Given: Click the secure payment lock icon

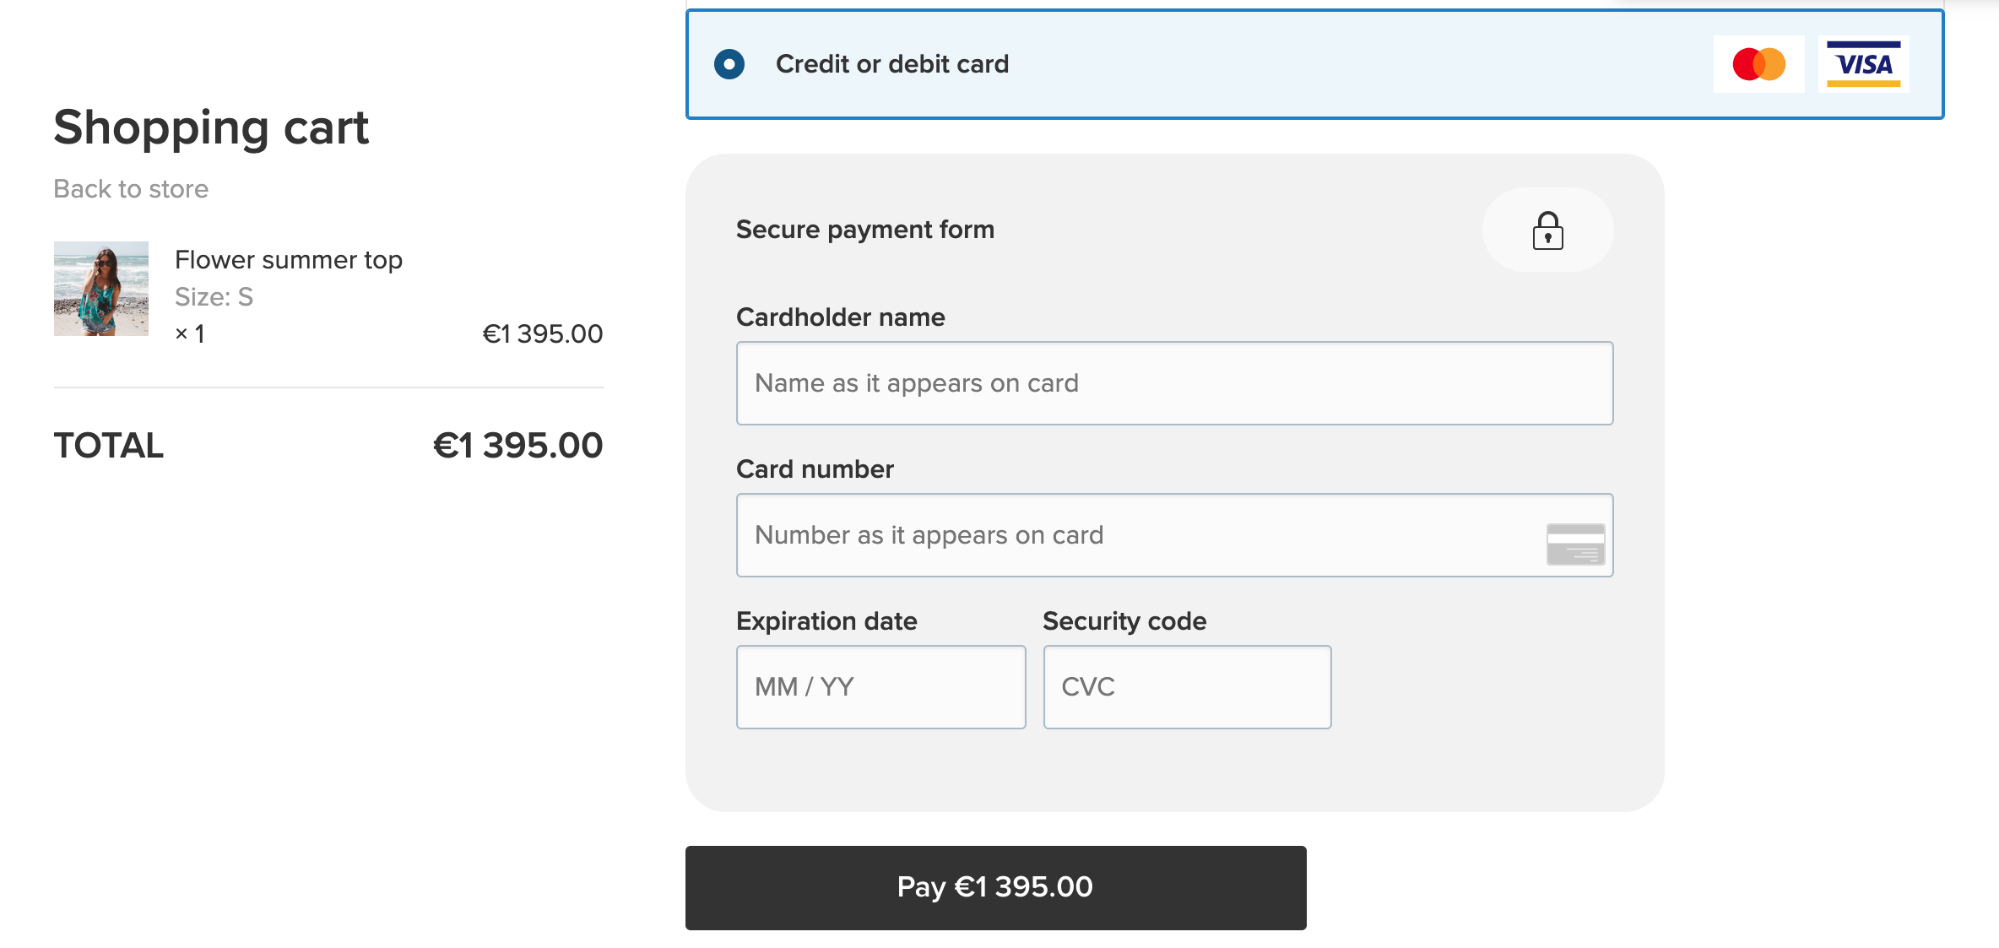Looking at the screenshot, I should [x=1547, y=229].
